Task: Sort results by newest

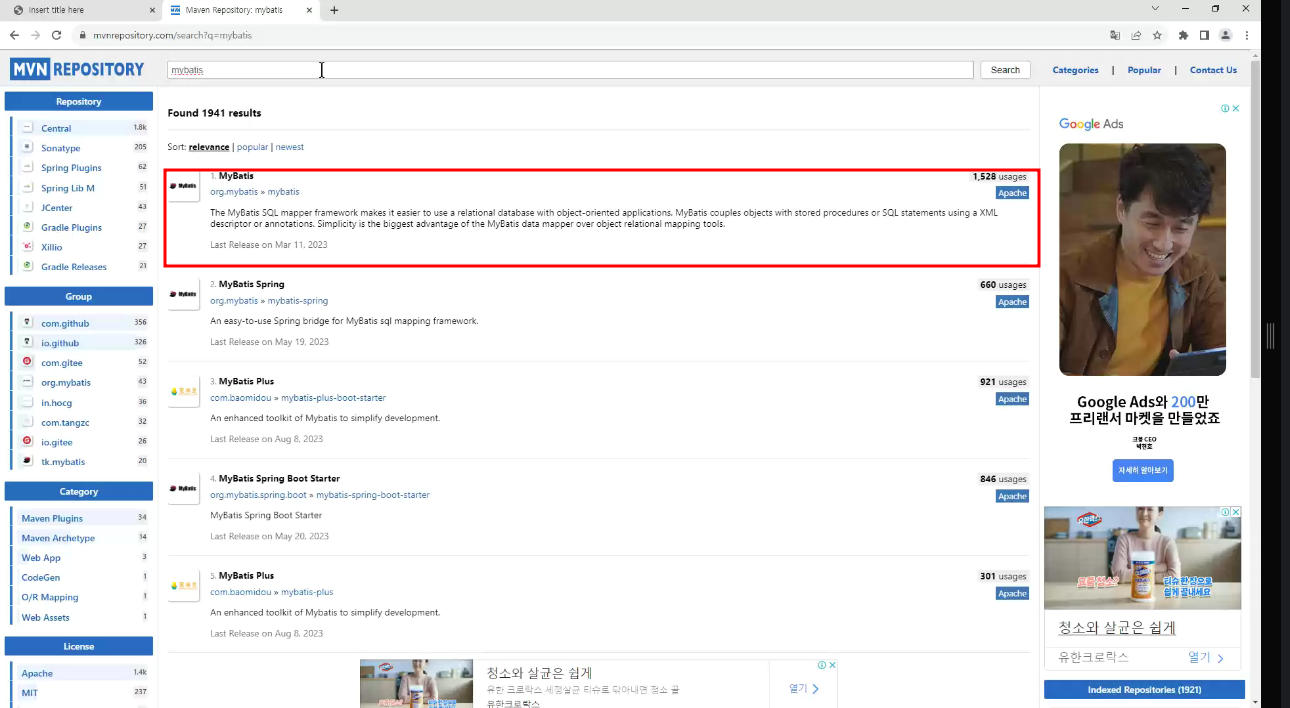Action: click(x=290, y=147)
